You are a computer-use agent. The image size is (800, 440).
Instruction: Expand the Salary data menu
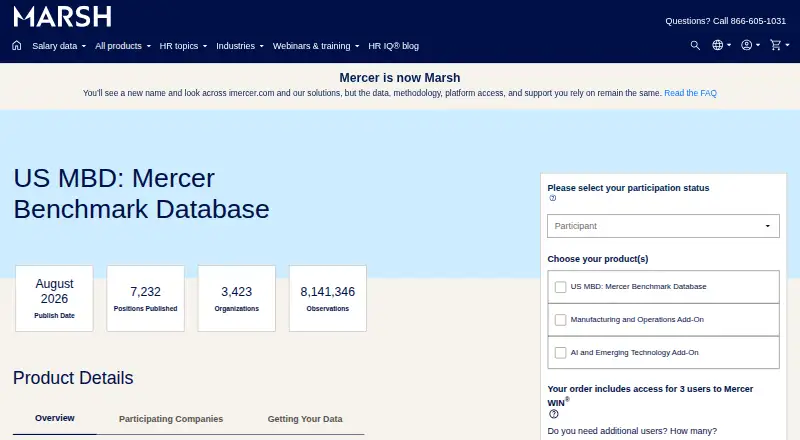pyautogui.click(x=59, y=46)
